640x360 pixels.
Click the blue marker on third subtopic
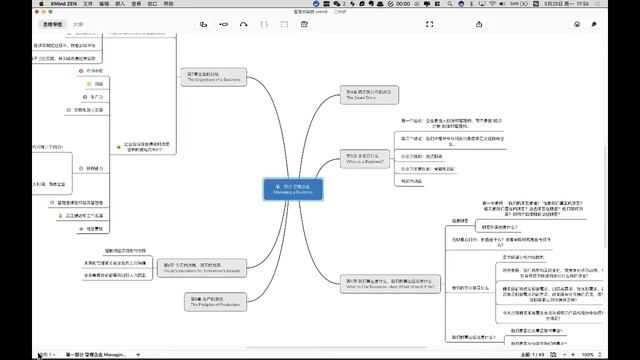coord(85,97)
